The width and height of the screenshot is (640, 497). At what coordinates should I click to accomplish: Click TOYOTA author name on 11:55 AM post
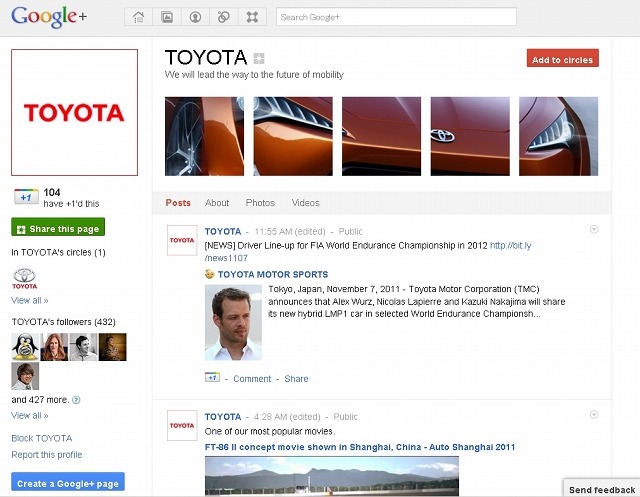point(223,232)
